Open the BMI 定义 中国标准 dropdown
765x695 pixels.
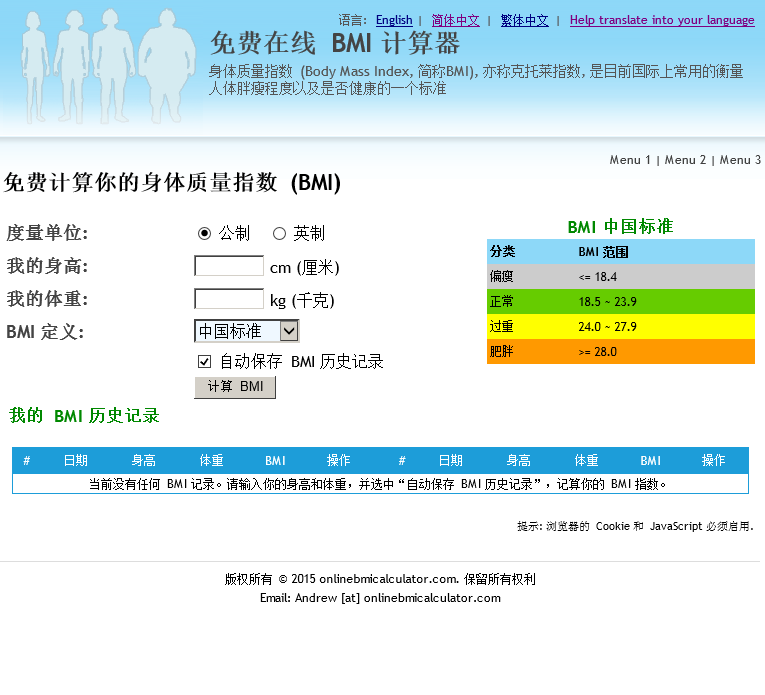click(246, 331)
